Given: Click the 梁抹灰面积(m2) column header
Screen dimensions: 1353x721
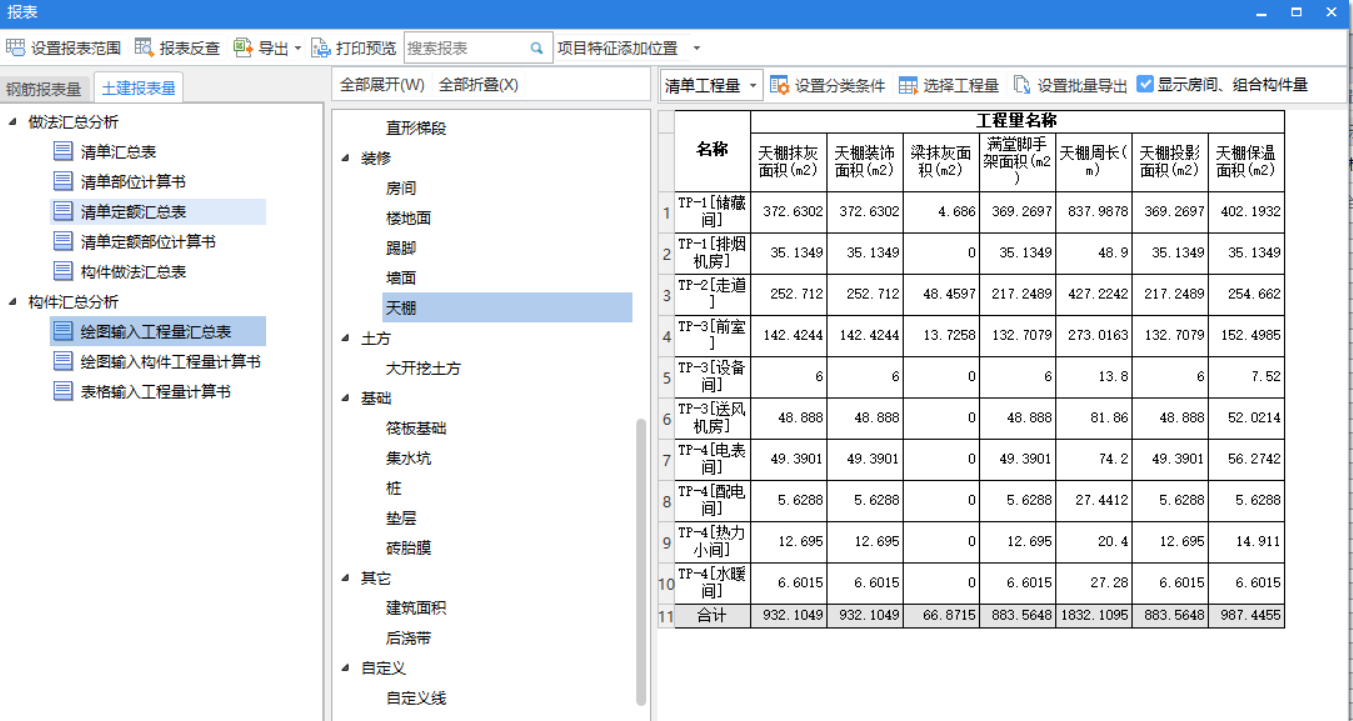Looking at the screenshot, I should point(941,162).
